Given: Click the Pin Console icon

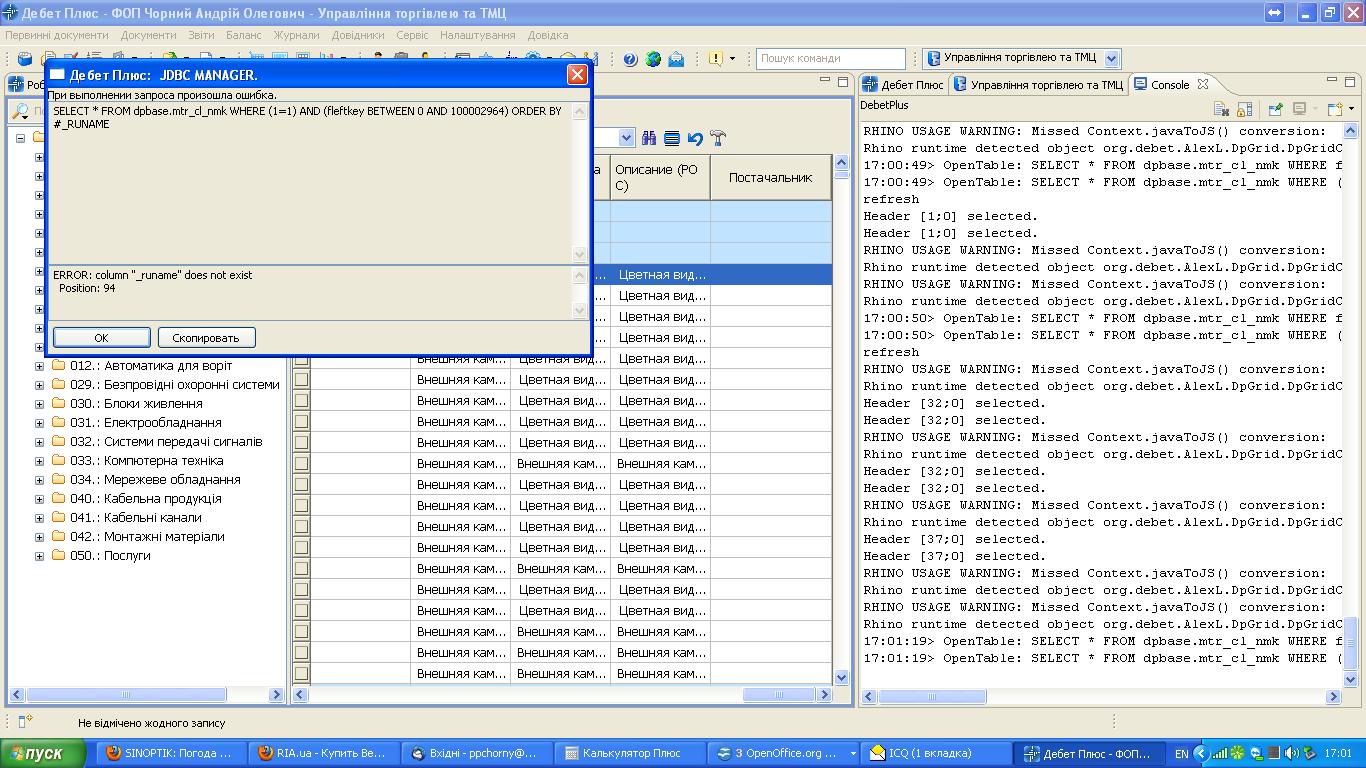Looking at the screenshot, I should tap(1275, 108).
